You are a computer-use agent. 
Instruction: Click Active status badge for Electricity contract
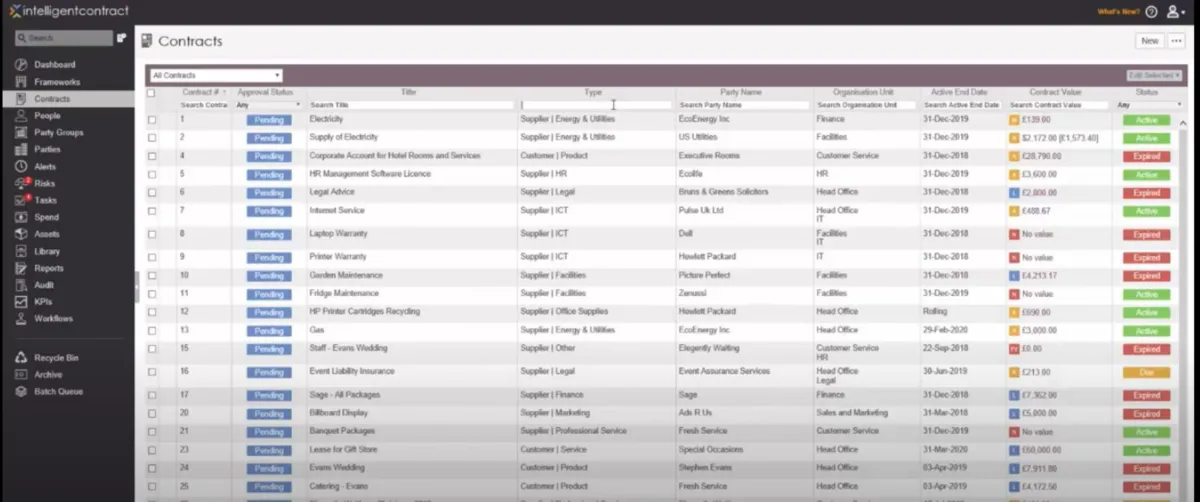pos(1146,120)
